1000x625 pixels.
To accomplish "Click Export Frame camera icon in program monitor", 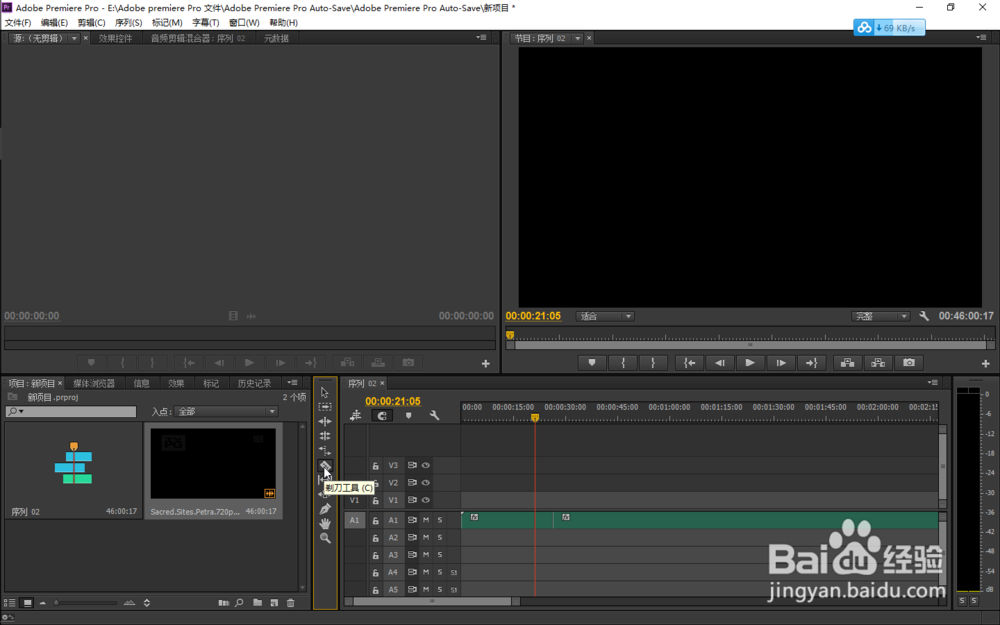I will pos(908,363).
